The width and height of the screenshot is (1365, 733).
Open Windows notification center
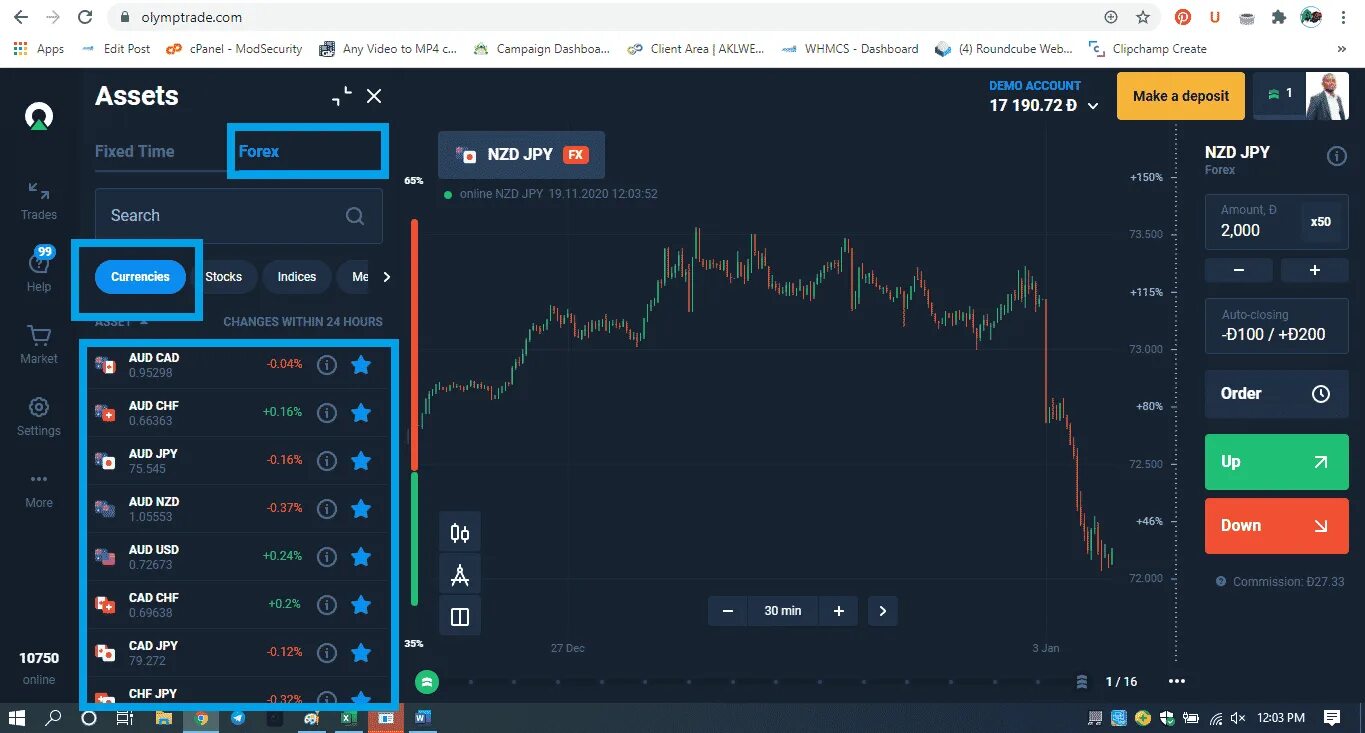point(1331,718)
